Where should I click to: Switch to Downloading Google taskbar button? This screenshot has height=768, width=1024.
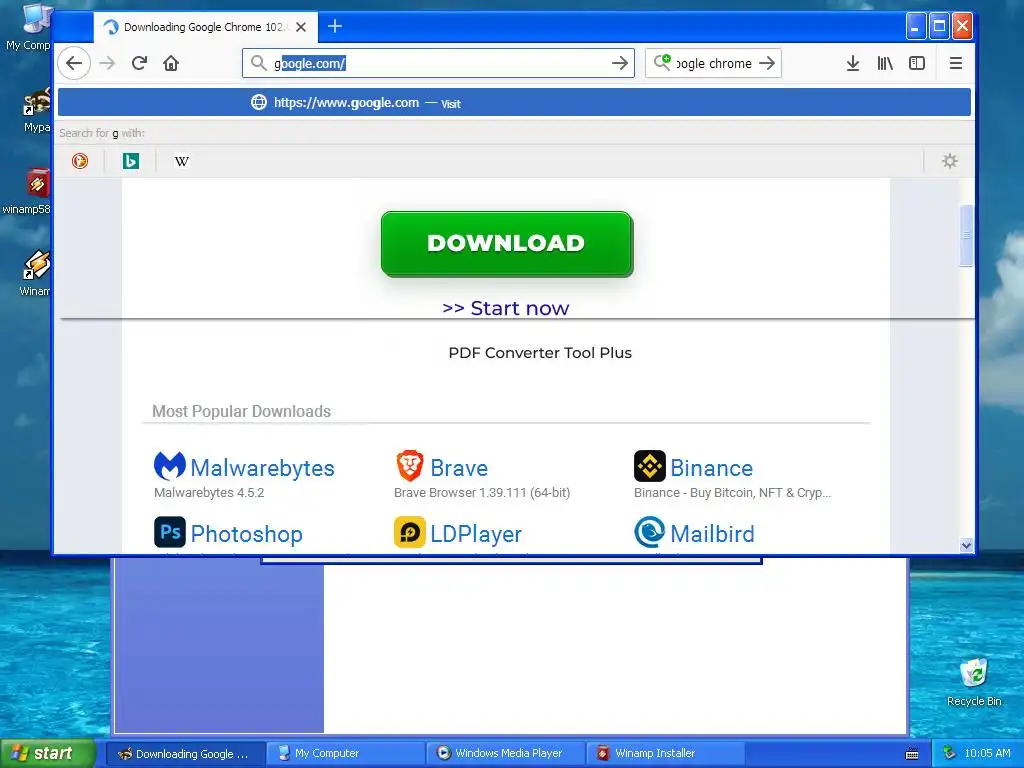click(186, 754)
